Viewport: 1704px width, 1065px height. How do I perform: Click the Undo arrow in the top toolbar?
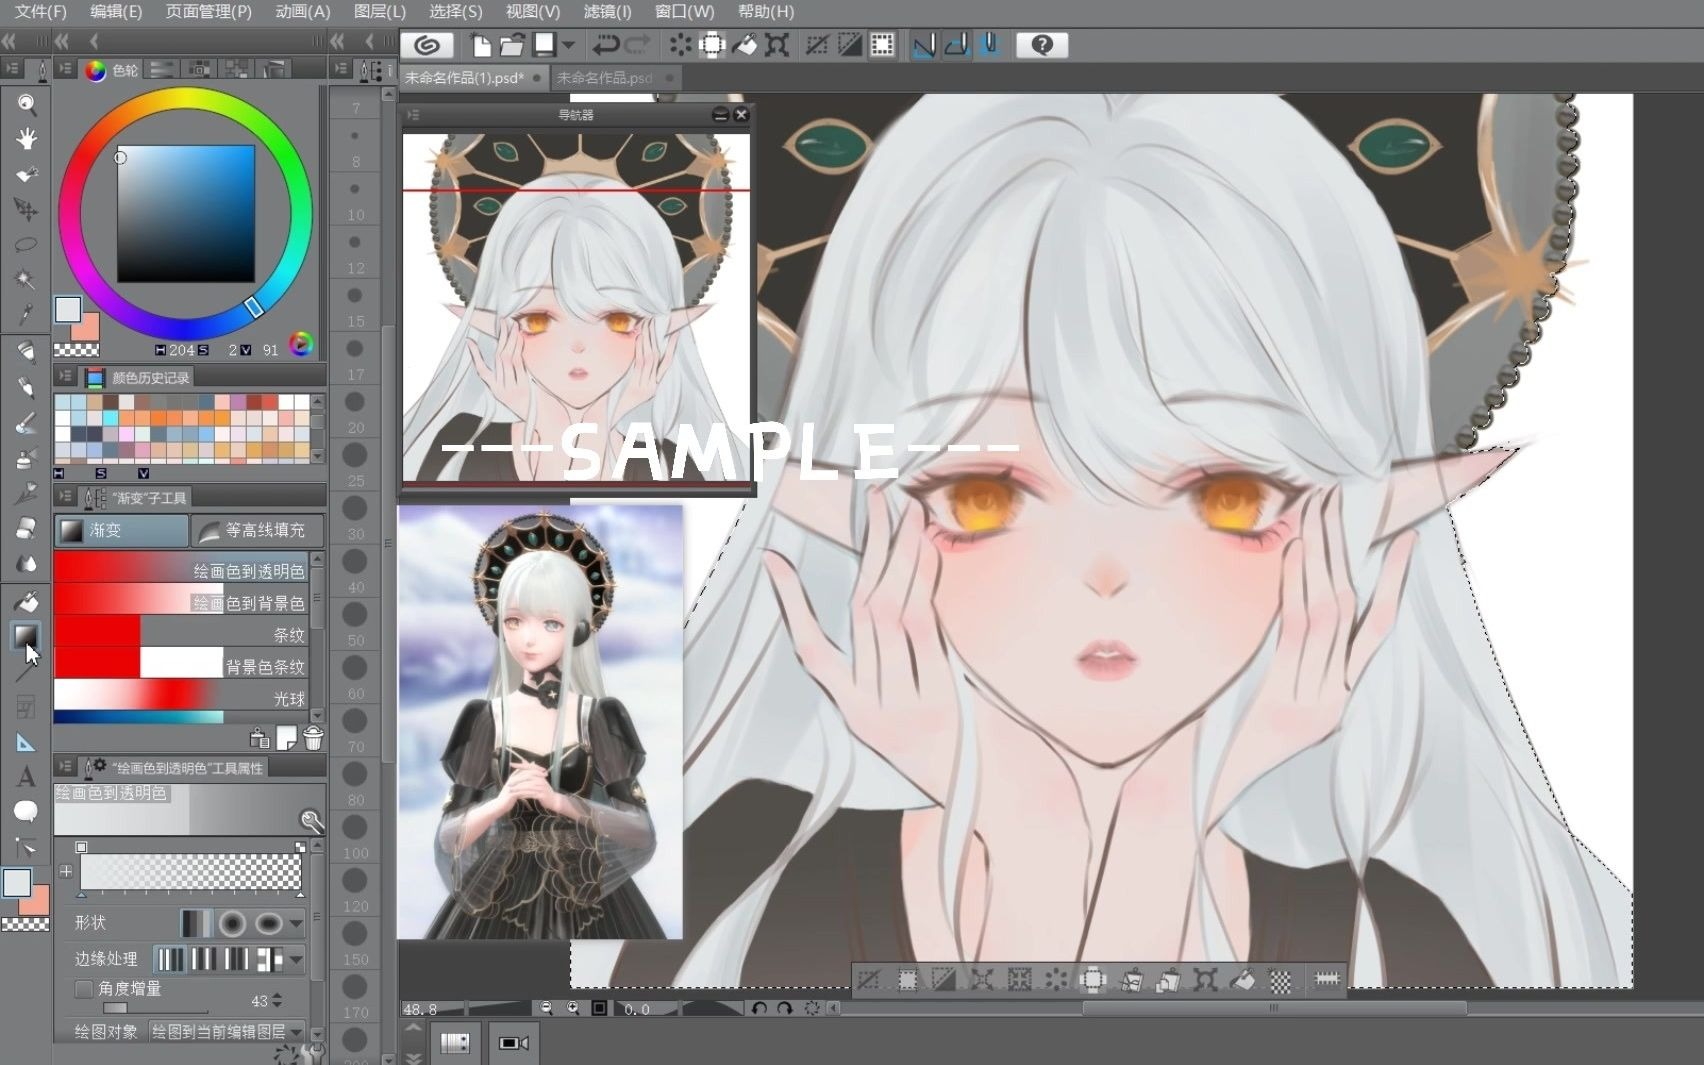tap(605, 45)
